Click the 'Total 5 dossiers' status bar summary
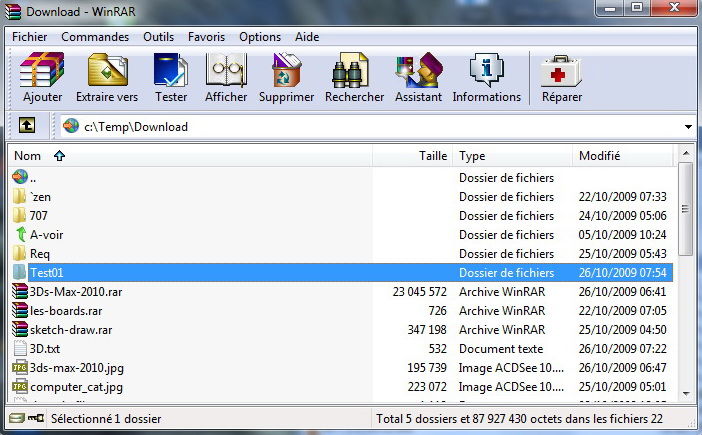This screenshot has width=702, height=435. (x=519, y=419)
